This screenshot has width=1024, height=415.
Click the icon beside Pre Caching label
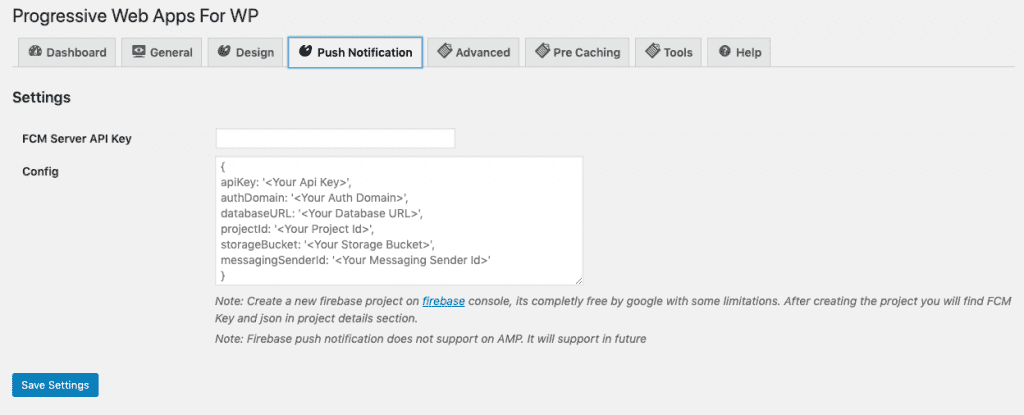coord(541,52)
